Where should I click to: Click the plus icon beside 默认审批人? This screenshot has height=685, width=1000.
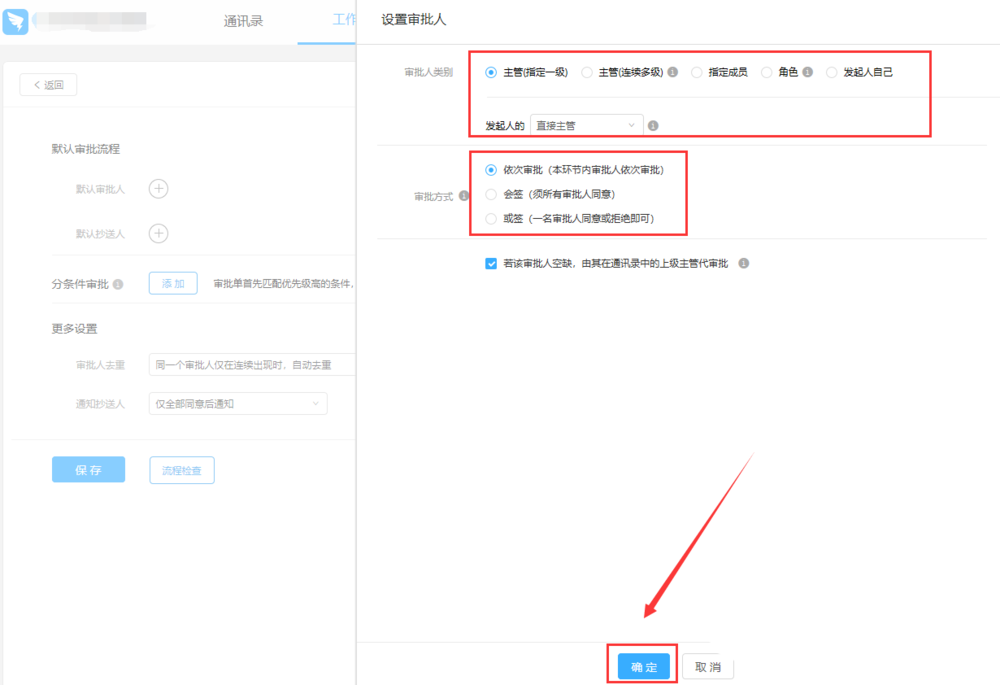point(158,189)
